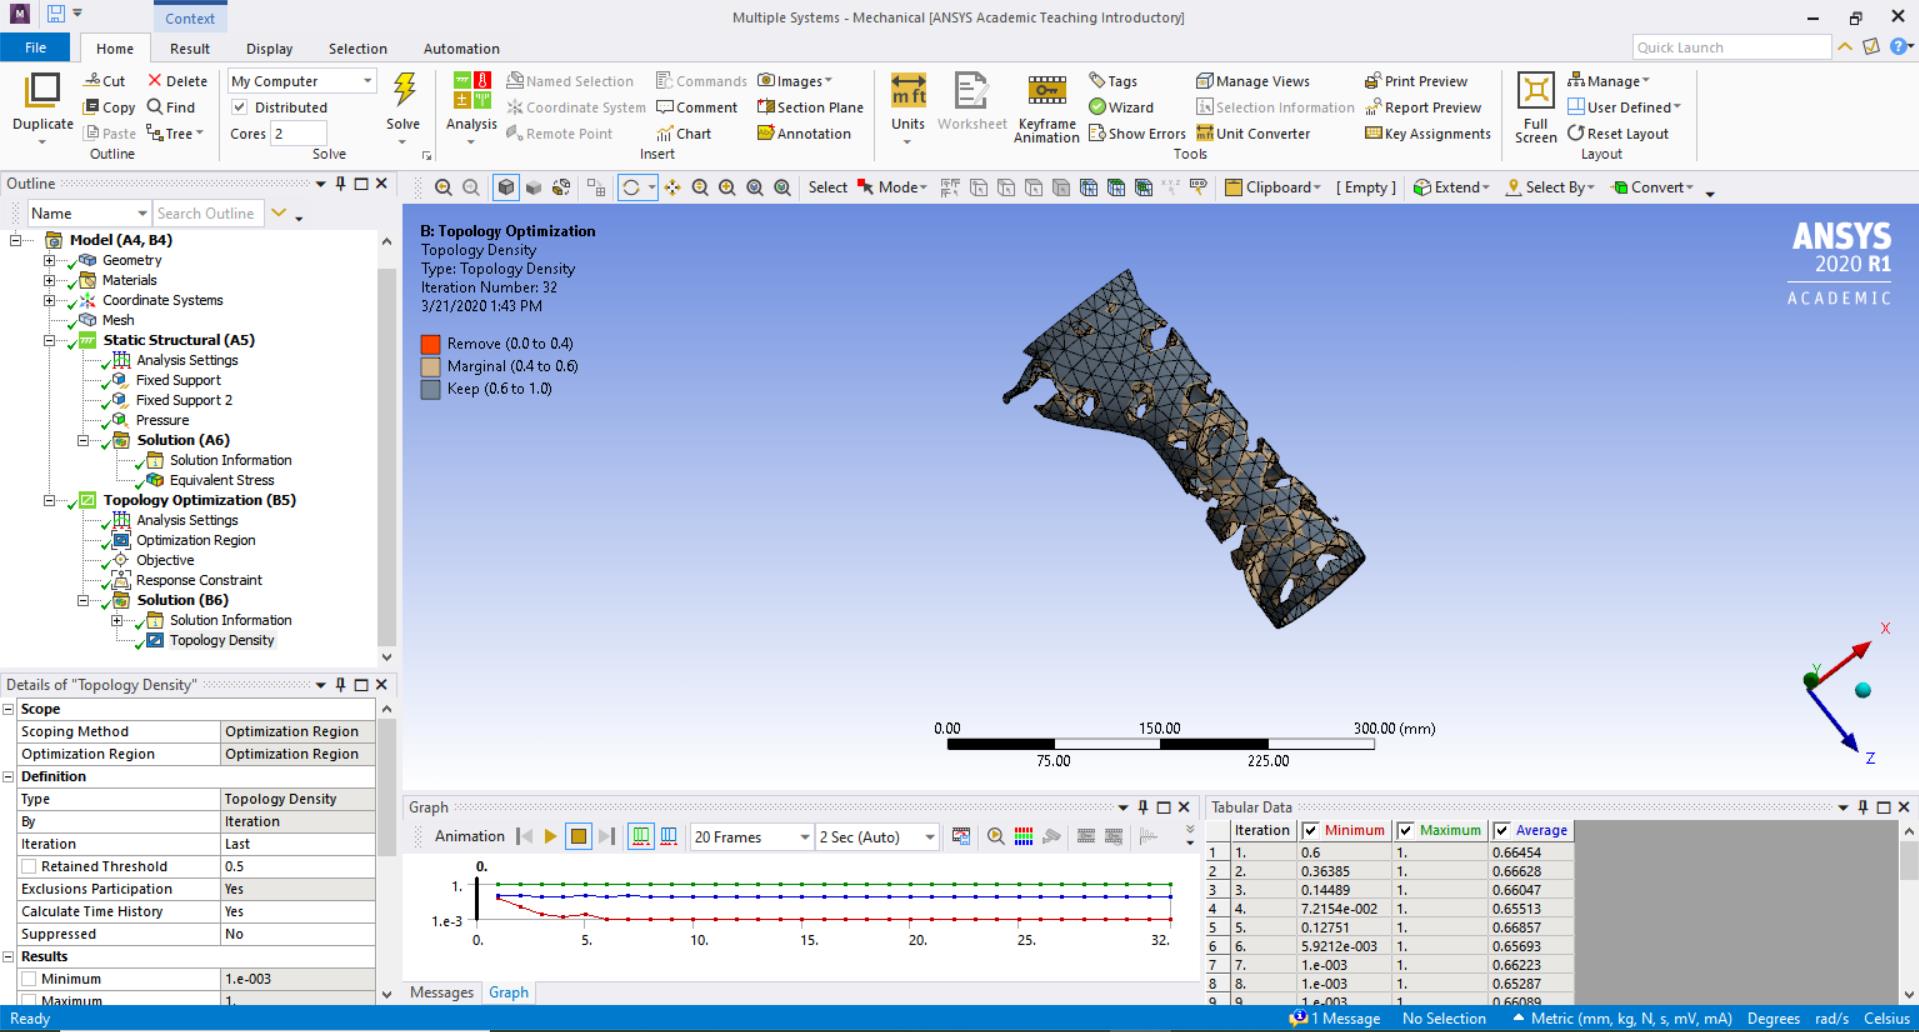Click the Keep (0.6 to 1.0) color swatch
The image size is (1919, 1032).
pyautogui.click(x=430, y=389)
